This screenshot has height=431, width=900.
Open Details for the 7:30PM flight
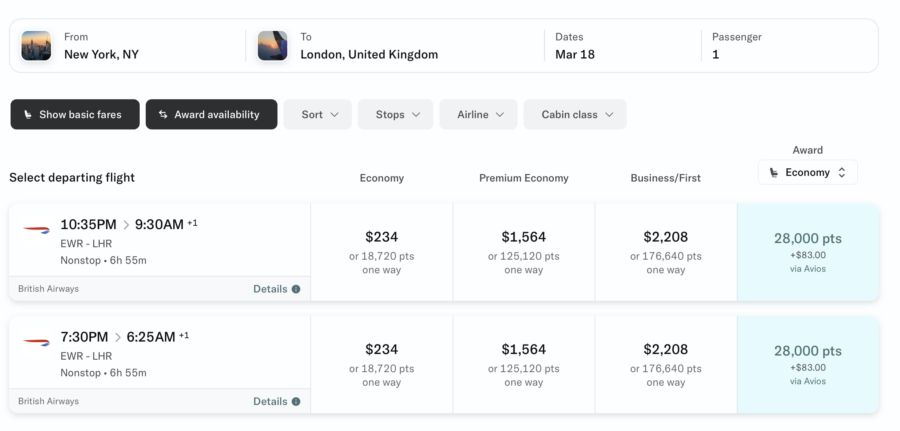coord(277,401)
